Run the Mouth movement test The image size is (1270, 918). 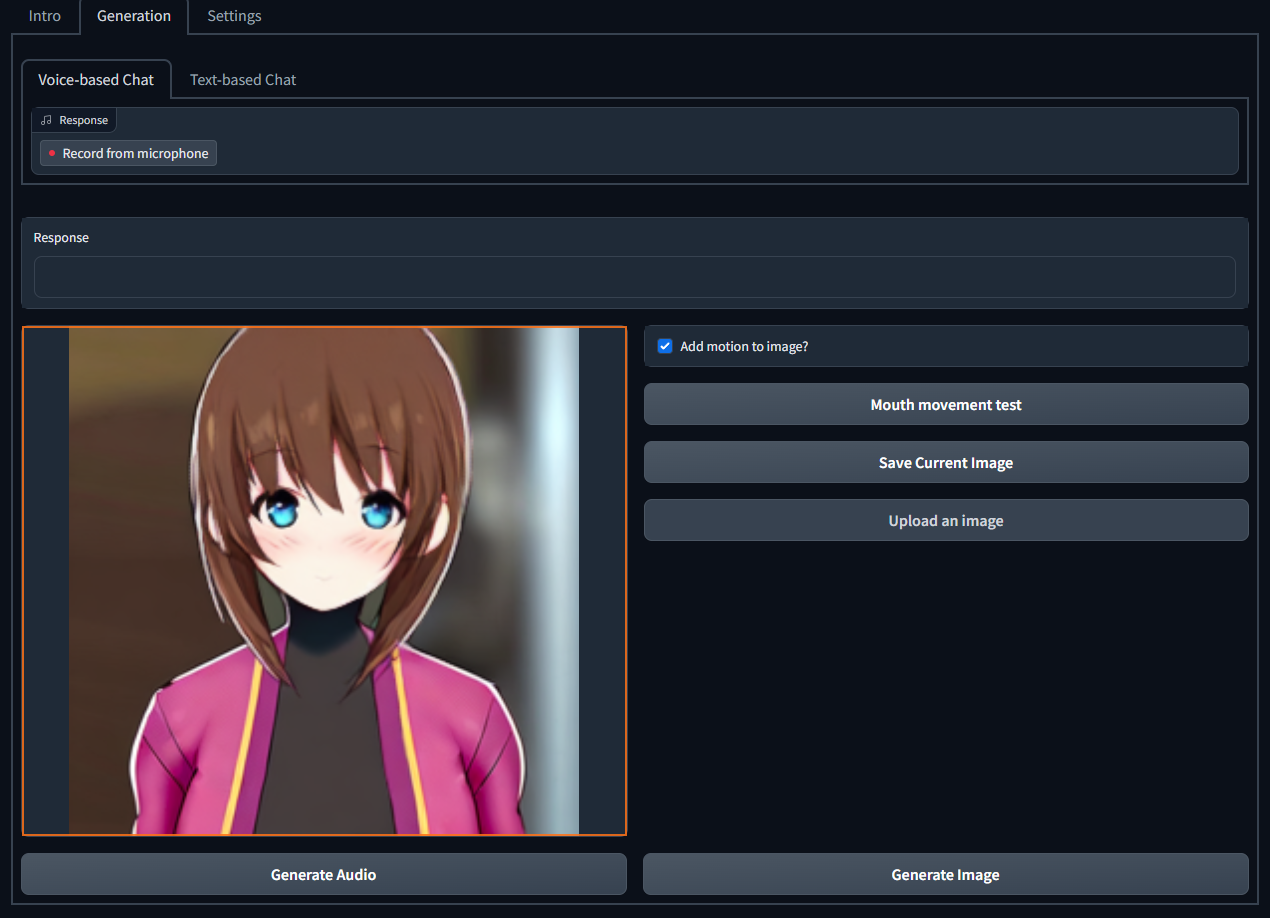[x=946, y=404]
